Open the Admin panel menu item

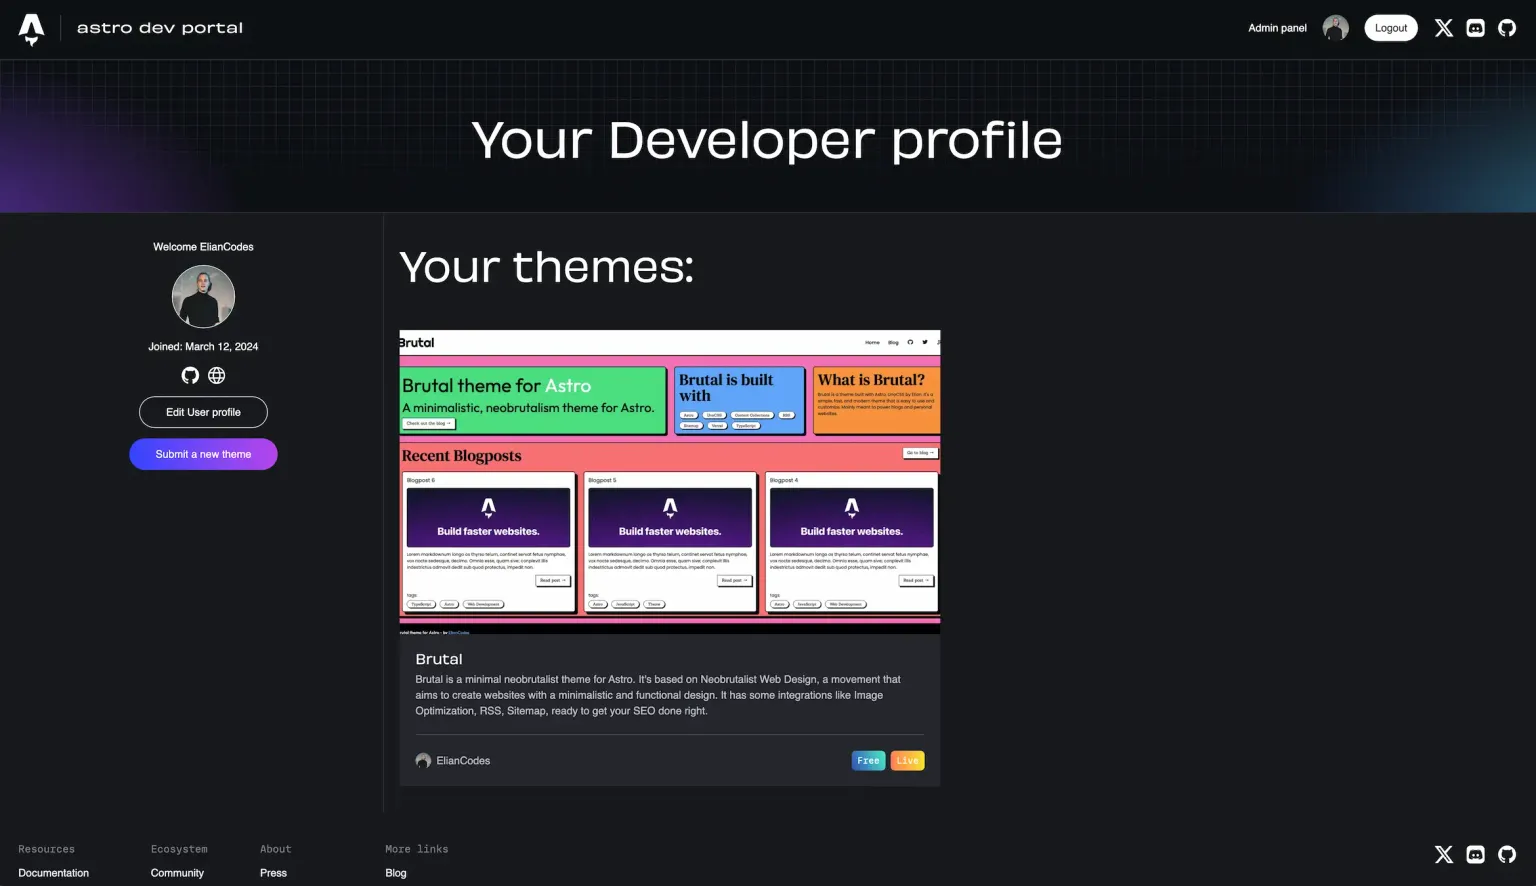tap(1277, 28)
